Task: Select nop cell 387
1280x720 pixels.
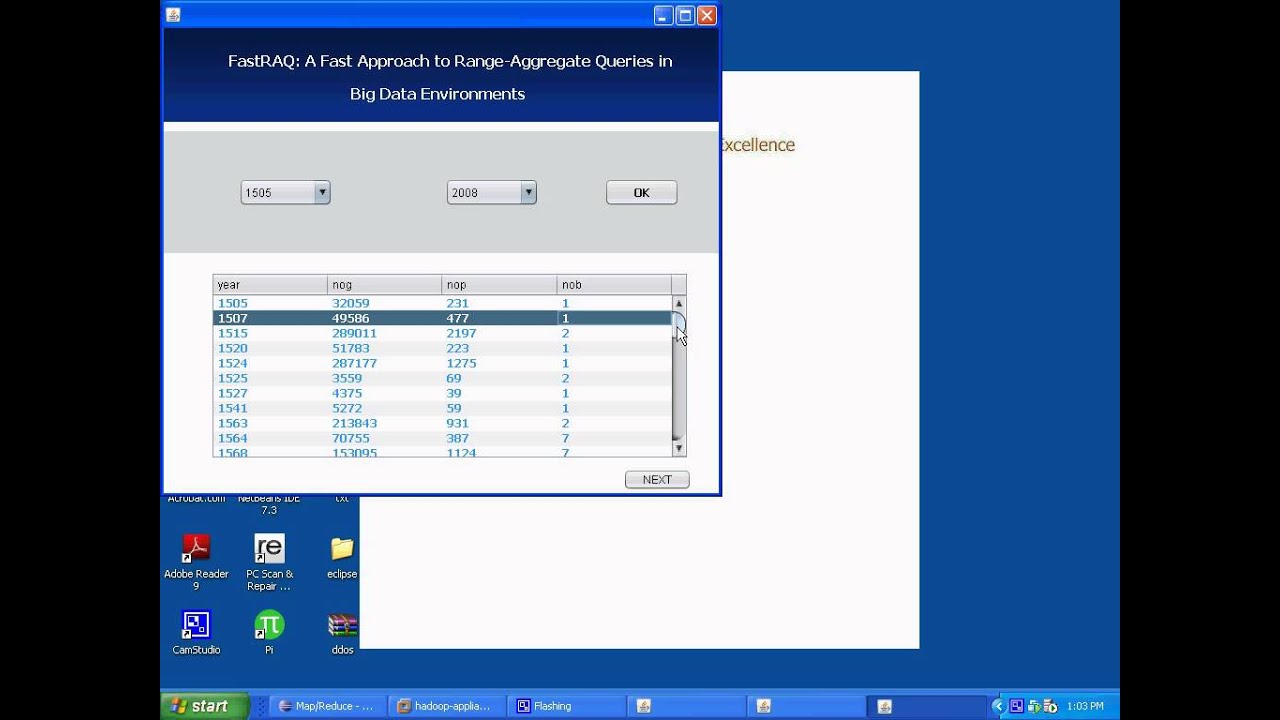Action: tap(499, 438)
